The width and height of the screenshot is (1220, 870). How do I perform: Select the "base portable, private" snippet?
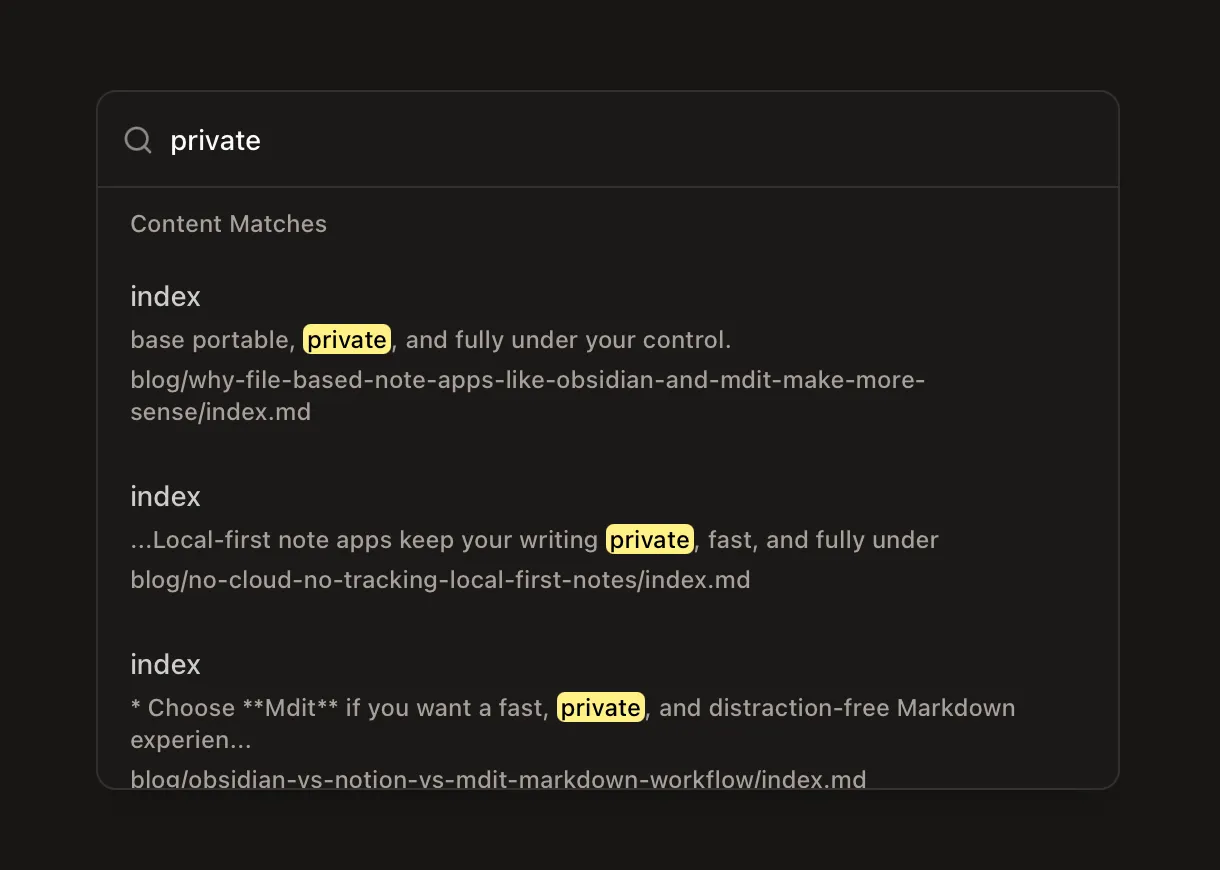(212, 340)
